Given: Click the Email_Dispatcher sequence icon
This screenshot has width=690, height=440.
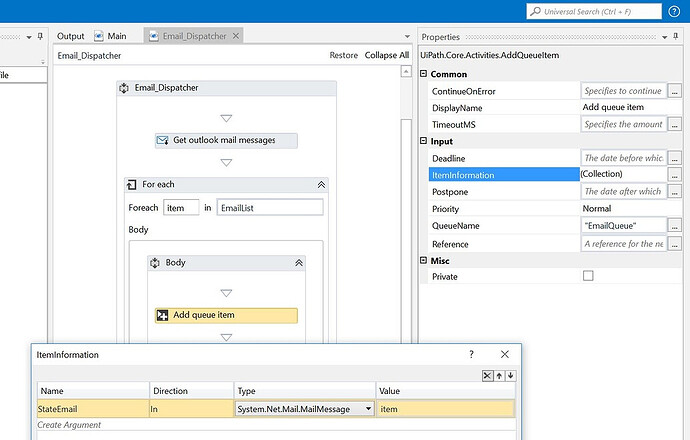Looking at the screenshot, I should [x=124, y=88].
